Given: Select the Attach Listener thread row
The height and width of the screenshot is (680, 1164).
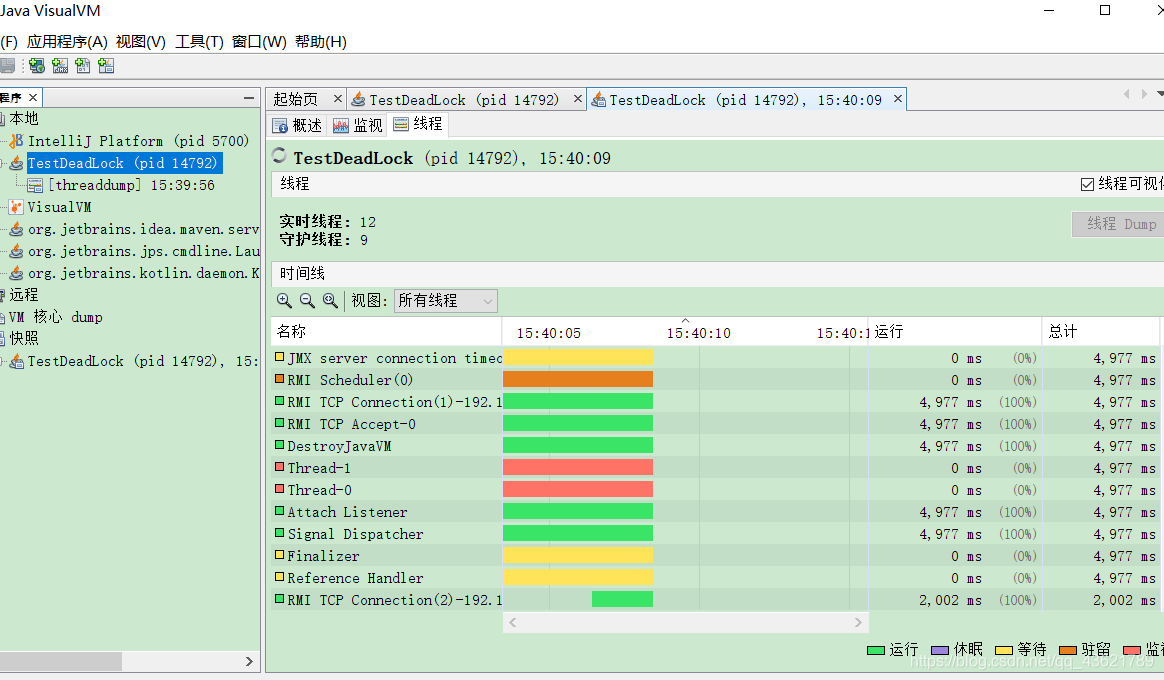Looking at the screenshot, I should tap(715, 512).
